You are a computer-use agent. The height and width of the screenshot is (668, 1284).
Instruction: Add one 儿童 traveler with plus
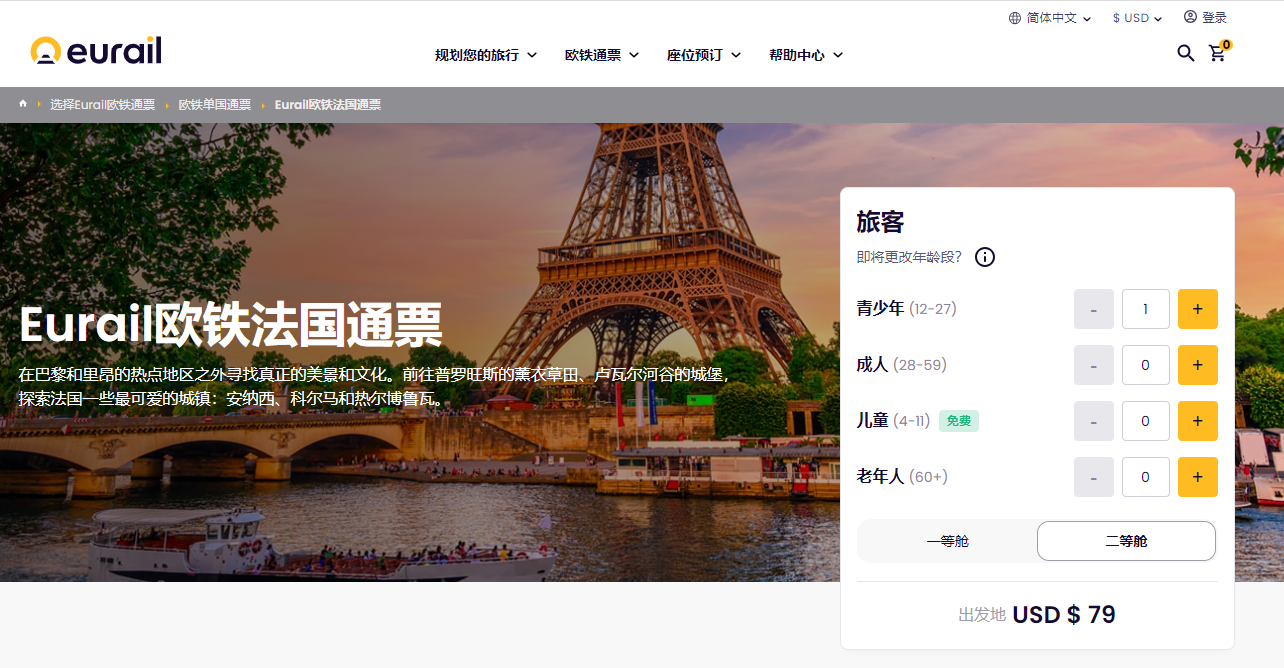(1197, 421)
